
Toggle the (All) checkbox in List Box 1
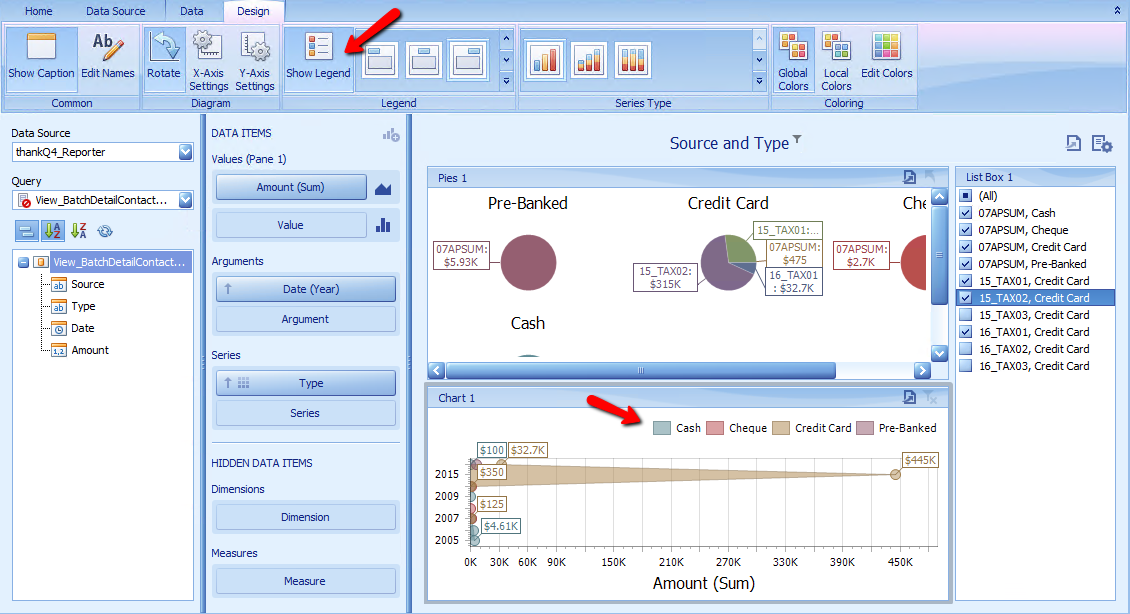tap(966, 196)
